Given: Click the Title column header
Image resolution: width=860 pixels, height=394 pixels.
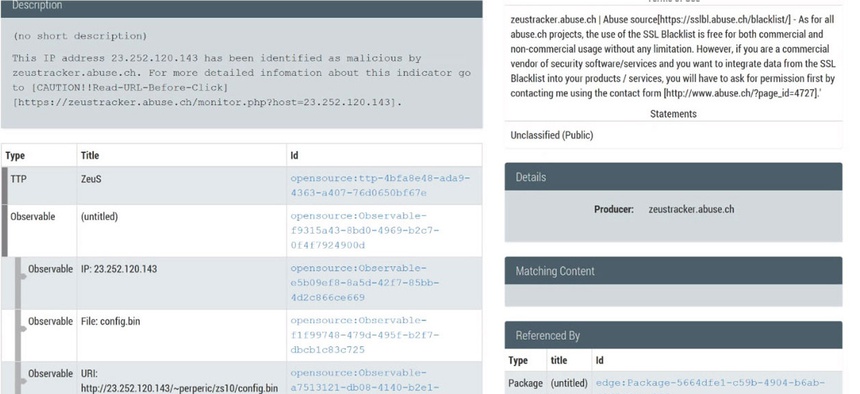Looking at the screenshot, I should tap(90, 155).
